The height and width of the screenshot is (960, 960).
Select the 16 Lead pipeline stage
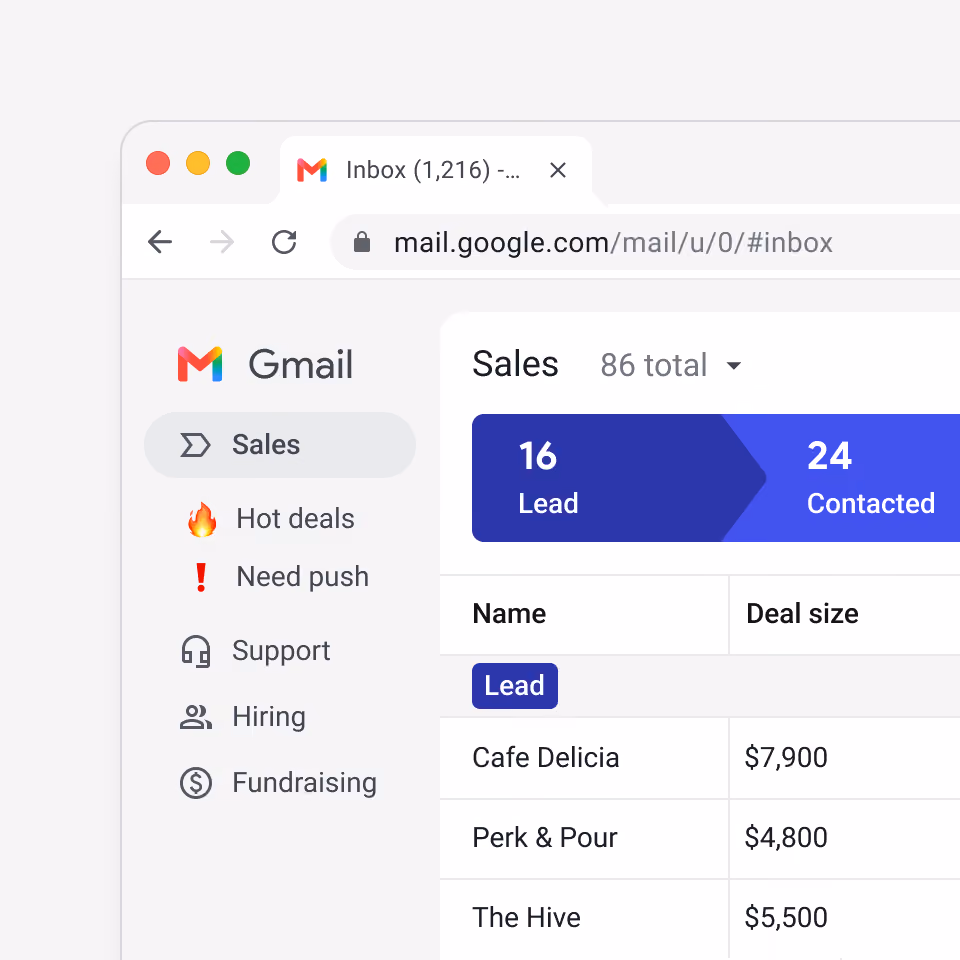[x=618, y=478]
